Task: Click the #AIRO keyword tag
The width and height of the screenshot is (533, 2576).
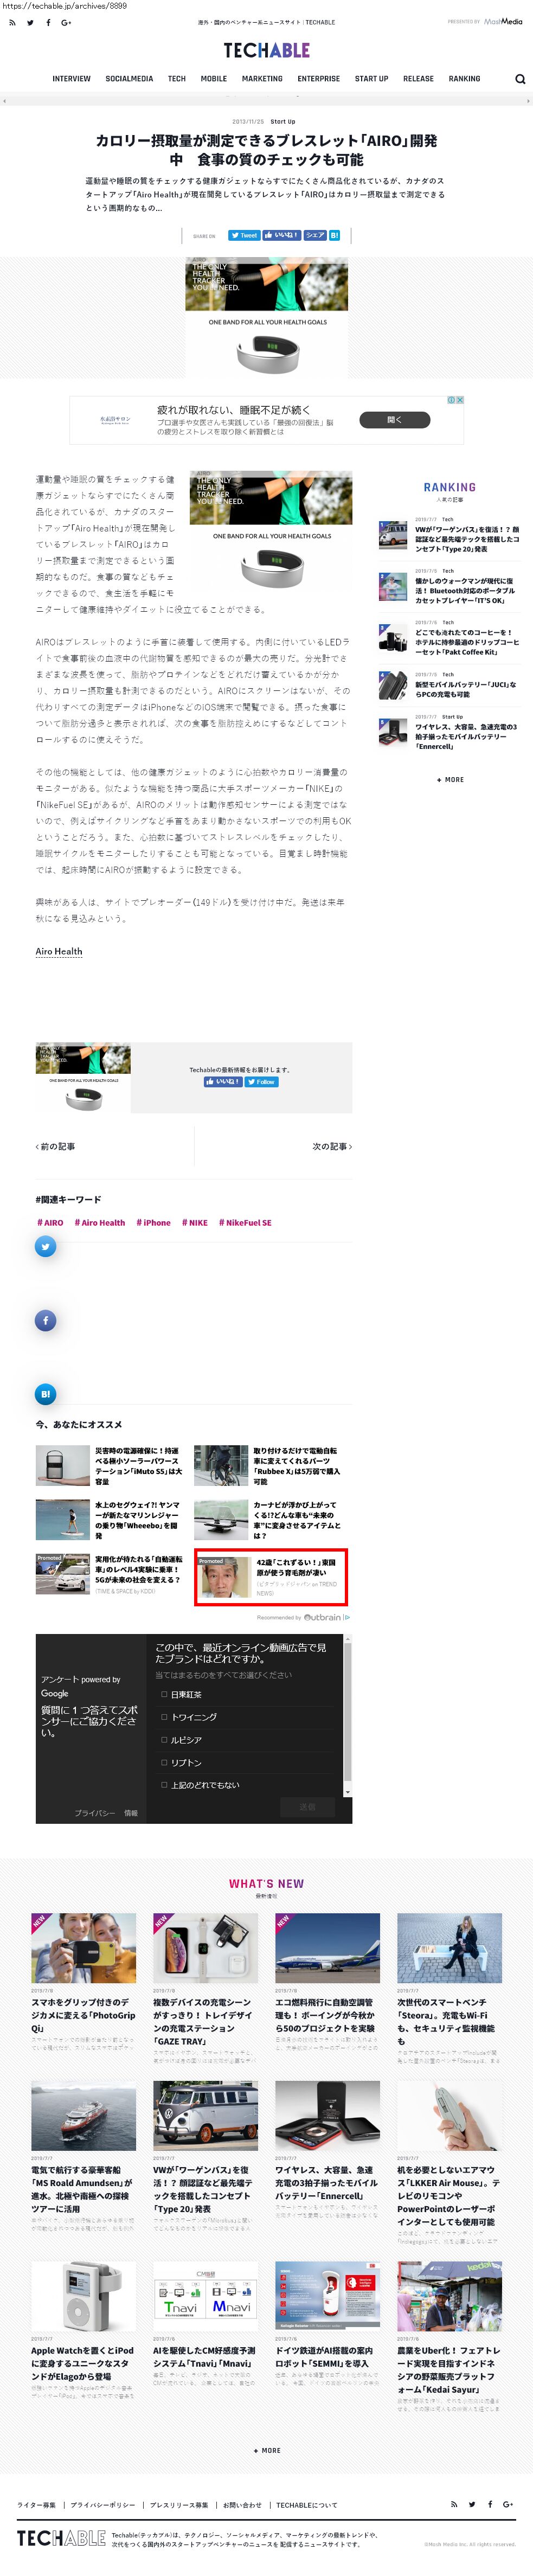Action: (x=50, y=1222)
